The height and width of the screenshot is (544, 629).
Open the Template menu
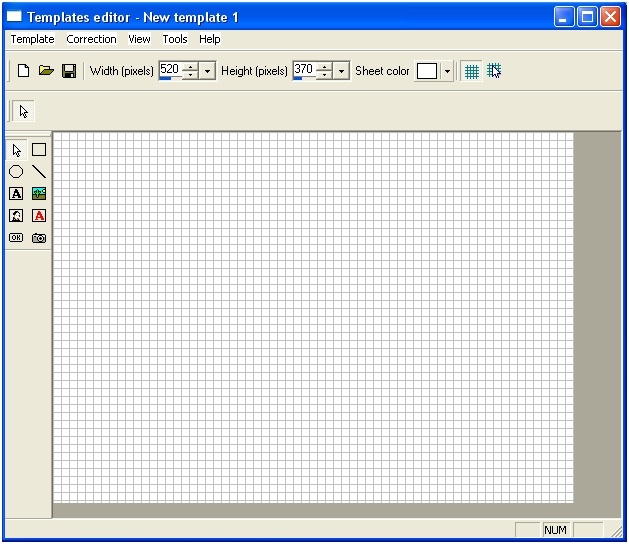point(32,39)
